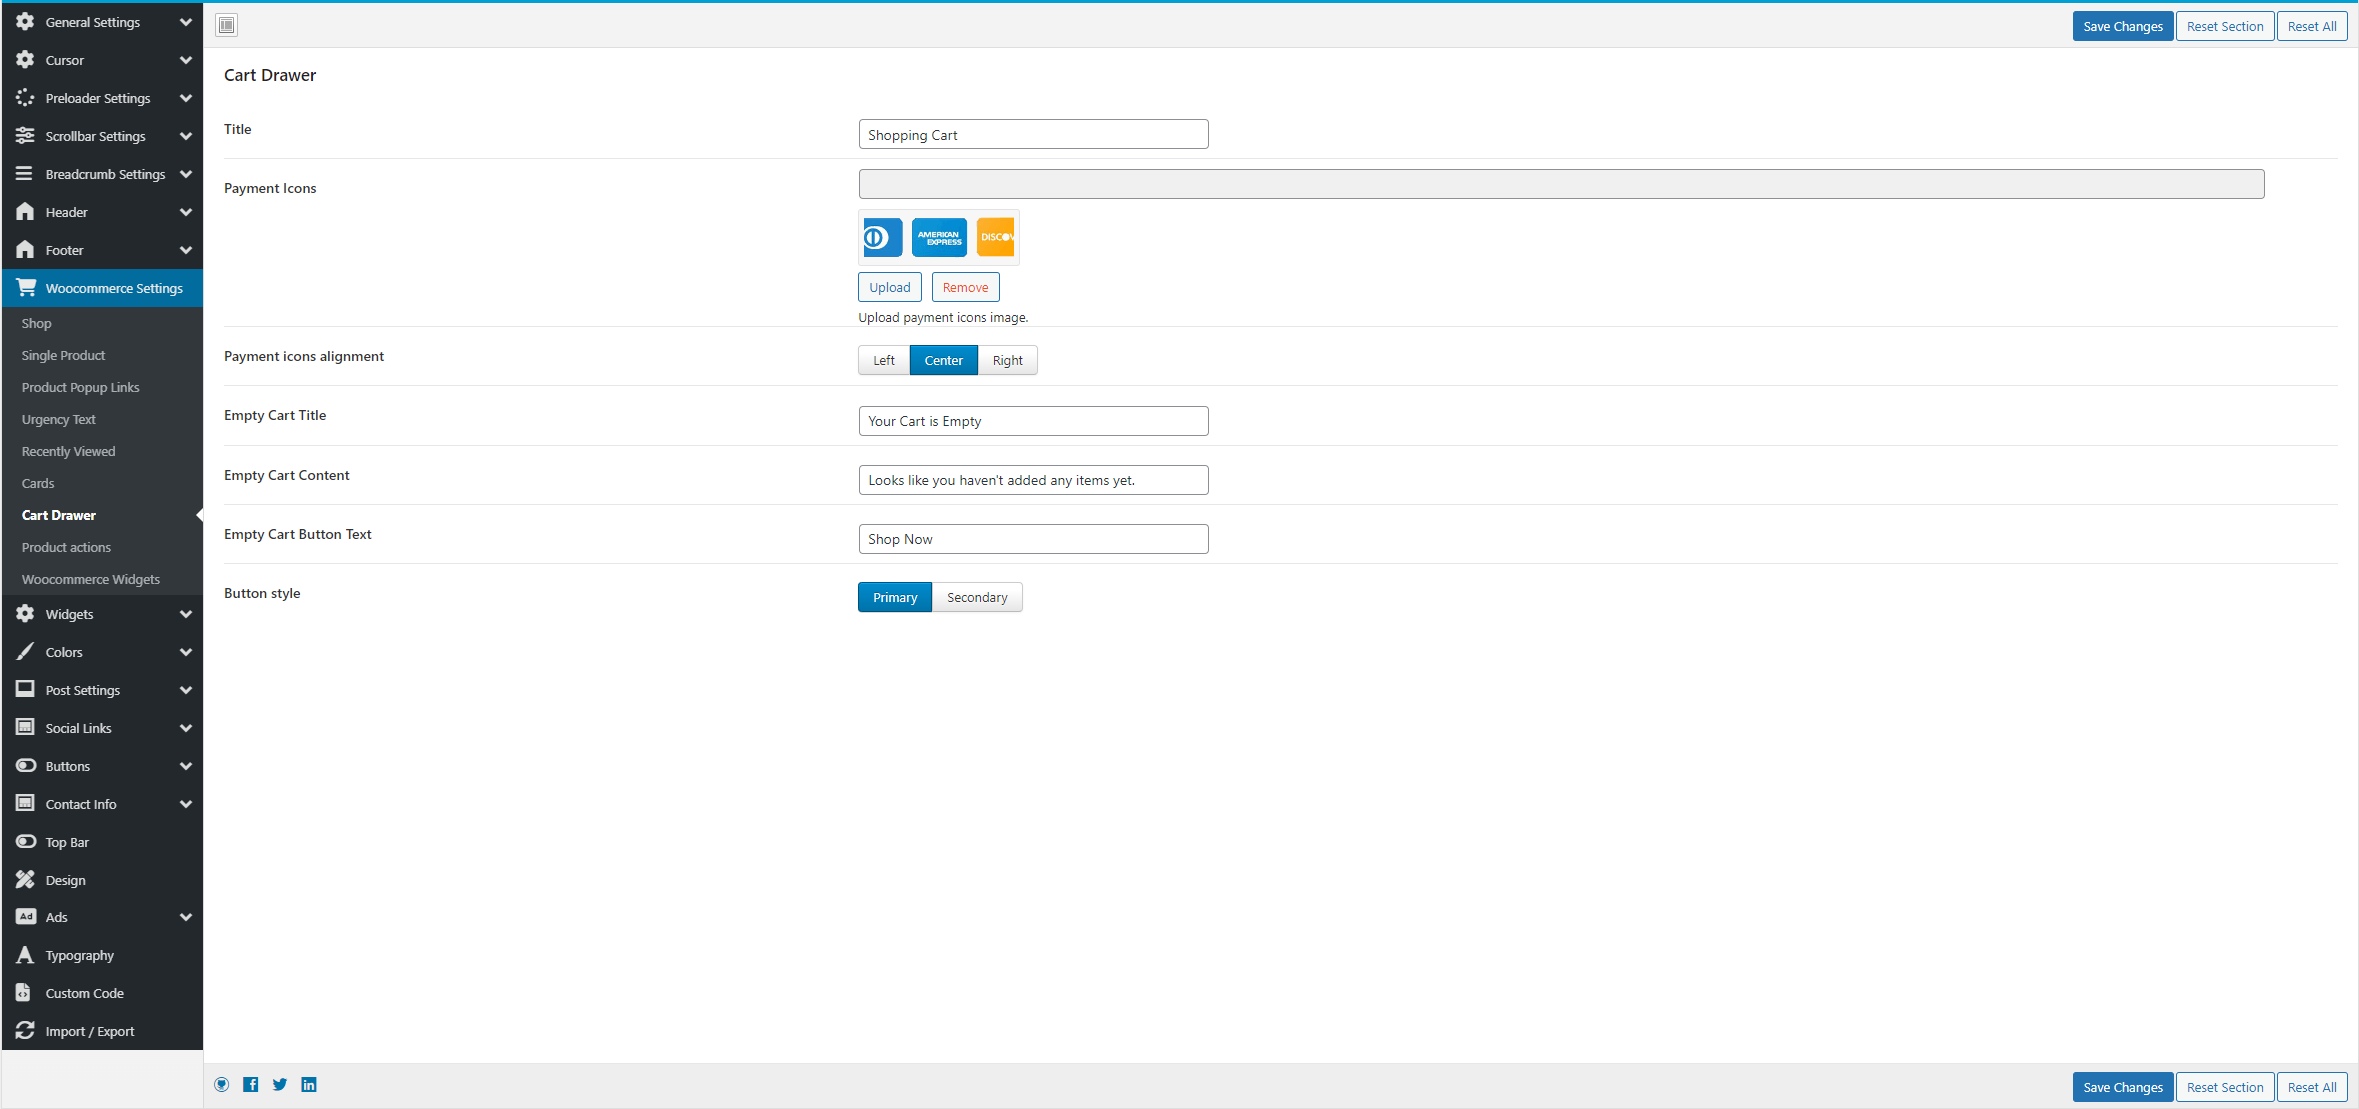Click Remove under the payment icons image
Screen dimensions: 2359x1109
click(965, 287)
